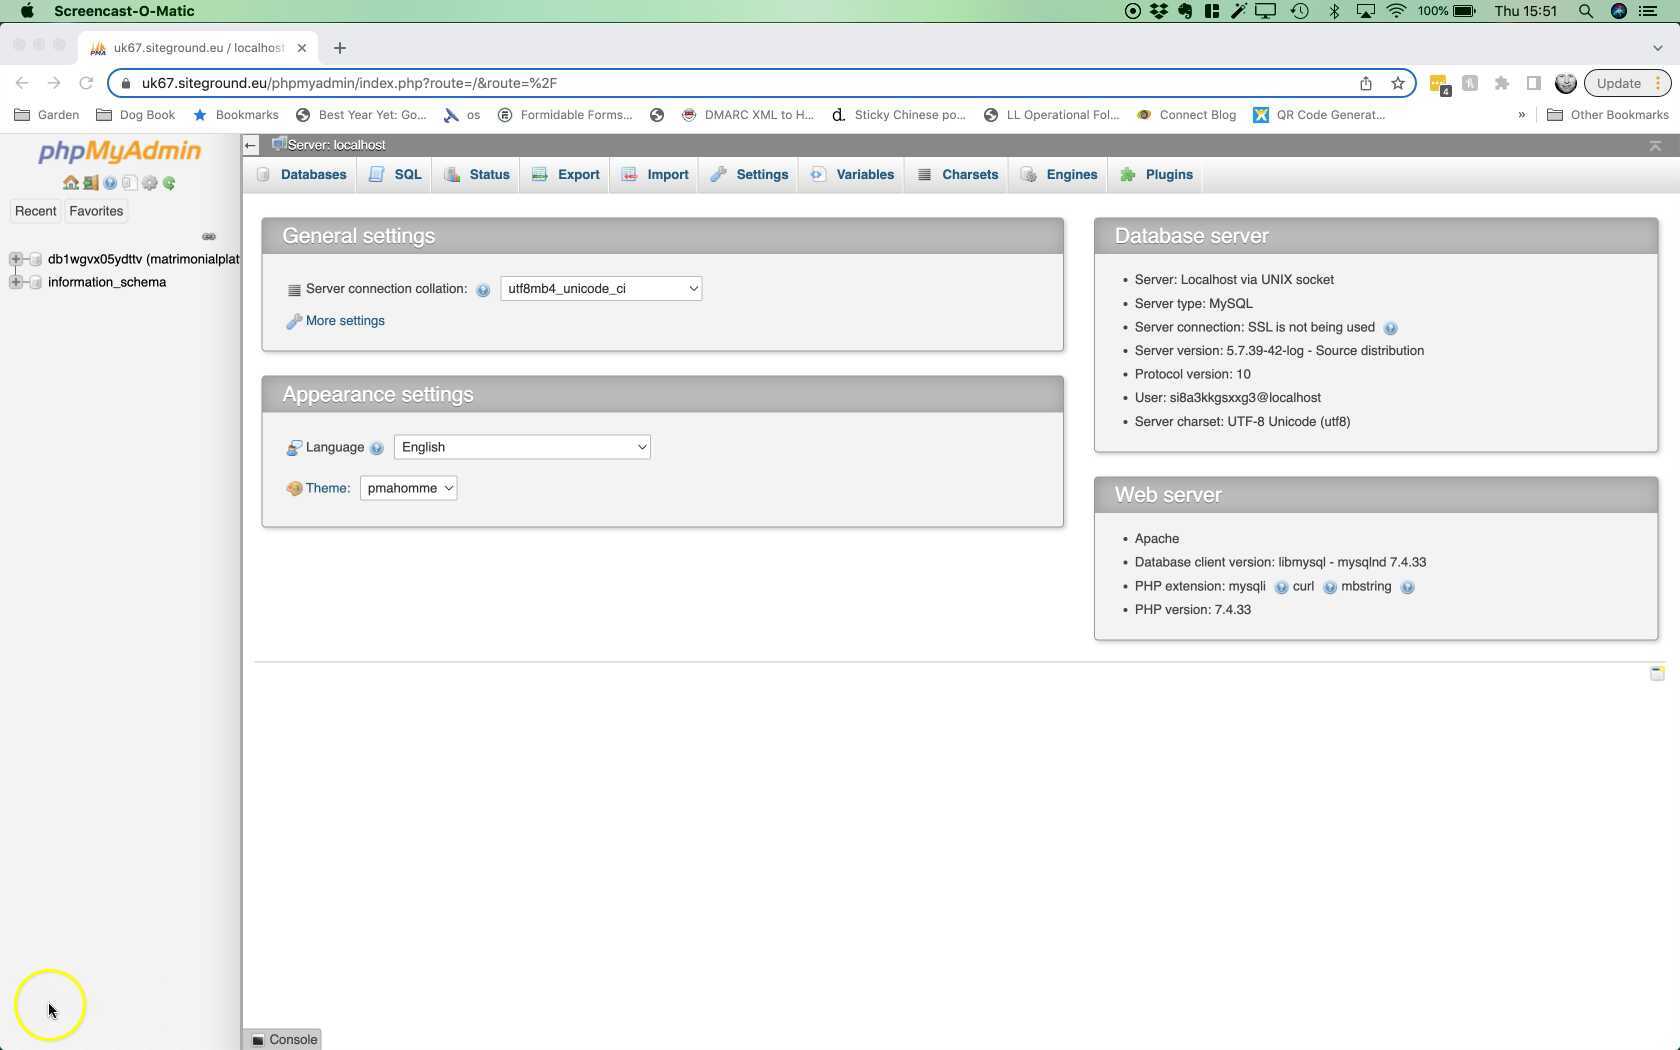Screen dimensions: 1680x1050
Task: Open the SQL query window icon in sidebar
Action: click(x=129, y=183)
